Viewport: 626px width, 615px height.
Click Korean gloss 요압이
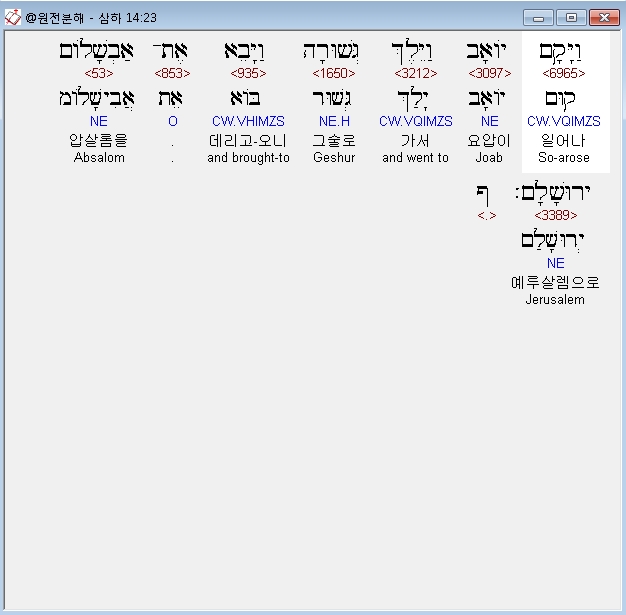[x=489, y=141]
